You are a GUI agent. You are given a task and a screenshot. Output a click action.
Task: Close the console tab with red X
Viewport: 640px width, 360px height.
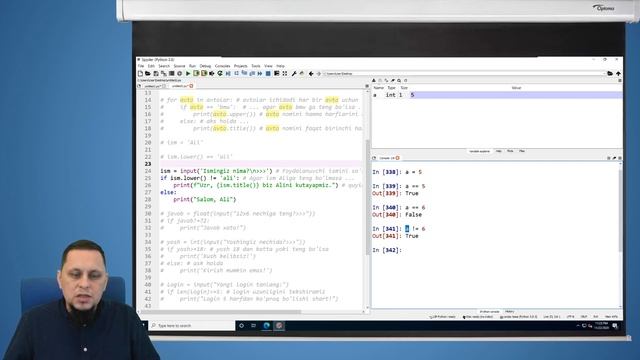point(398,158)
